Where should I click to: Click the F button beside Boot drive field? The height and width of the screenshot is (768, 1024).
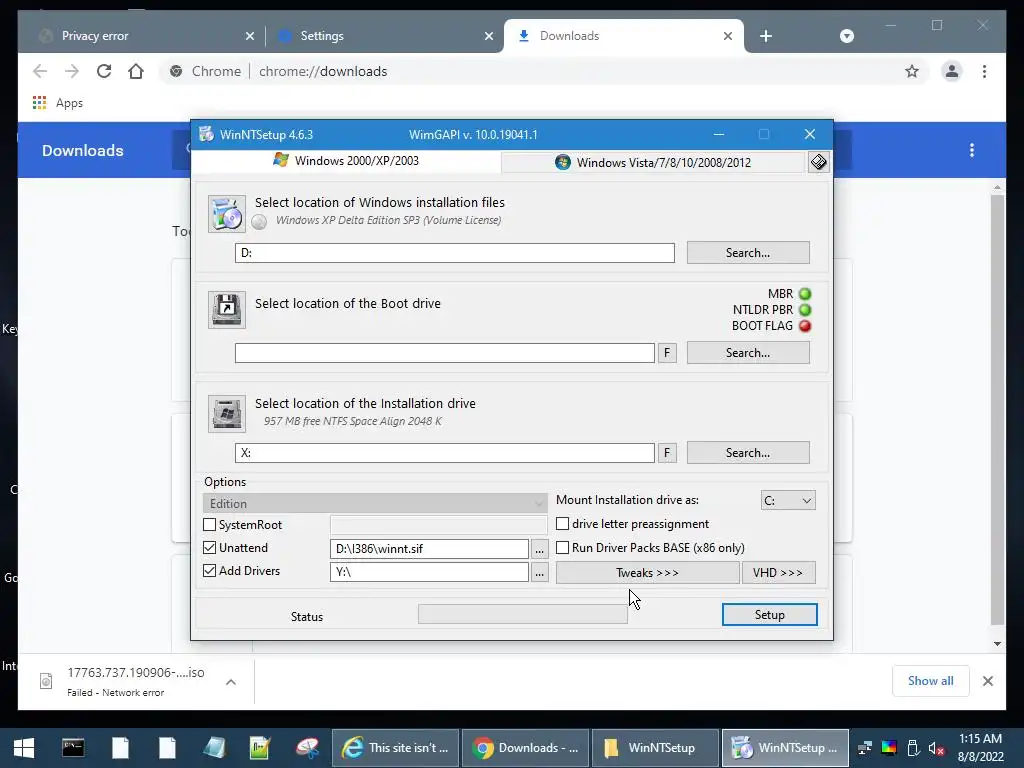[x=667, y=353]
